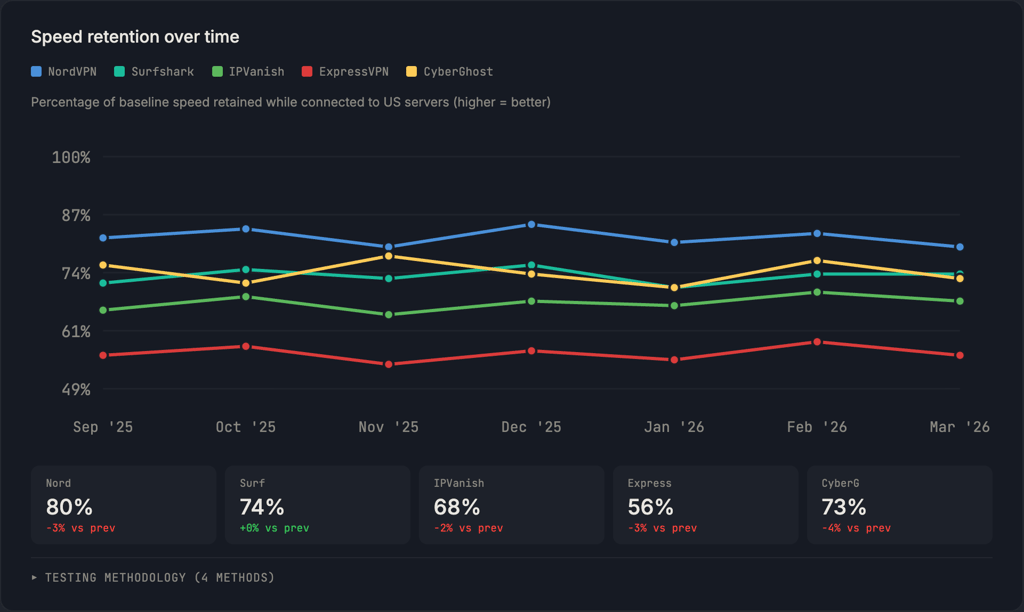This screenshot has width=1024, height=612.
Task: Select CyberGhost yellow point for Oct '25
Action: coord(246,283)
